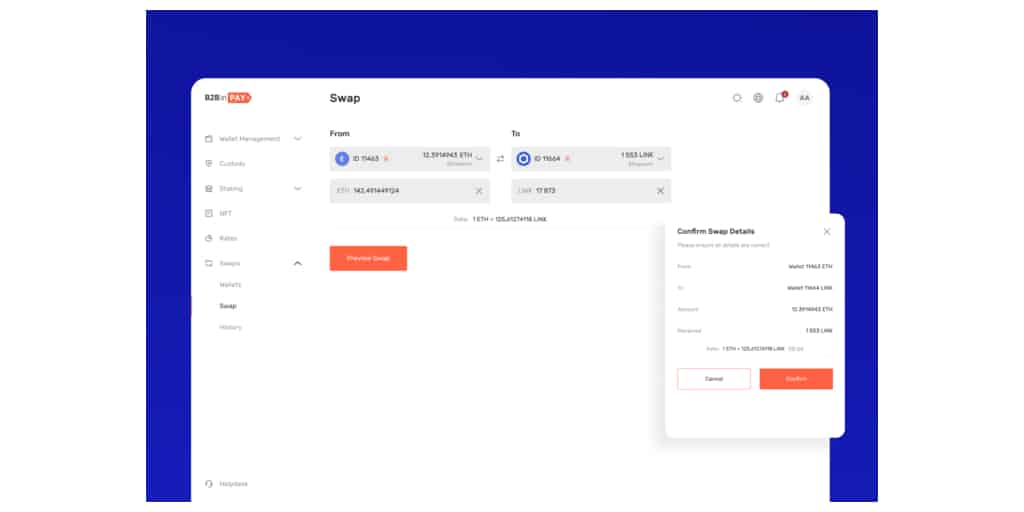The height and width of the screenshot is (512, 1024).
Task: Close the Confirm Swap Details dialog
Action: (x=826, y=232)
